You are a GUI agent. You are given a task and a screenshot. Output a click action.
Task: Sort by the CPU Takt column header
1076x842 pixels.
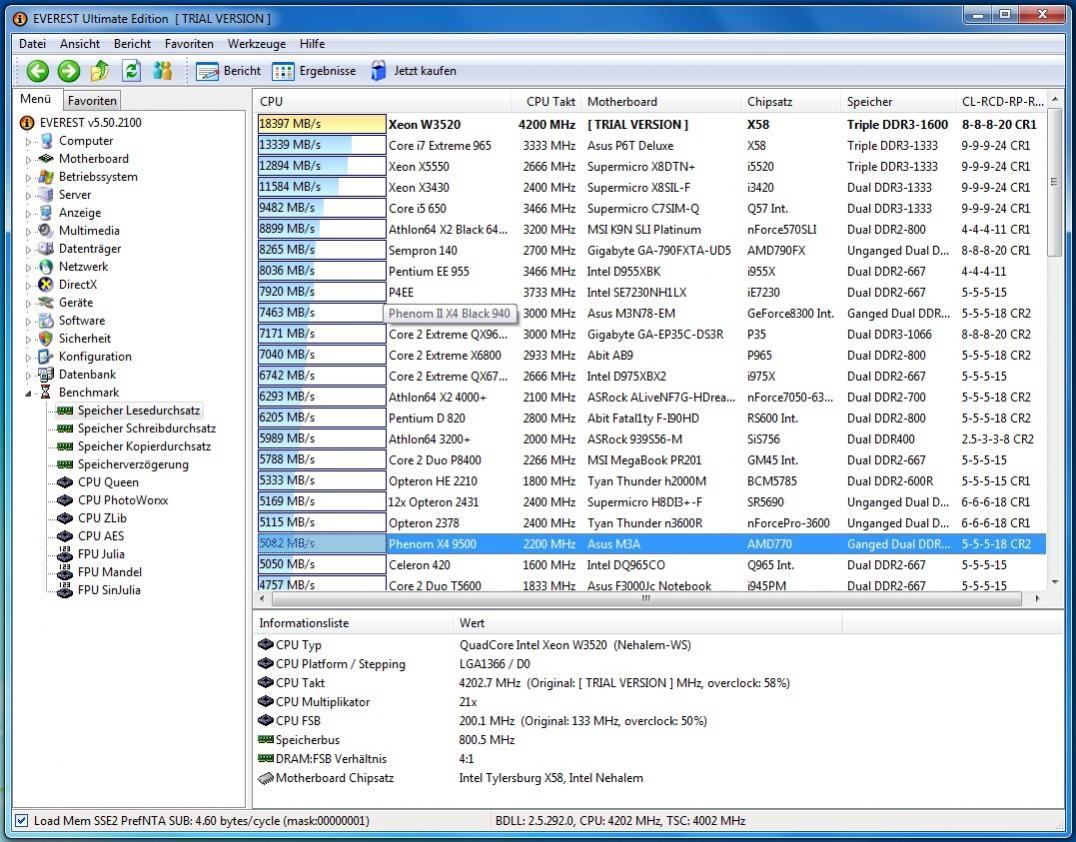click(546, 102)
